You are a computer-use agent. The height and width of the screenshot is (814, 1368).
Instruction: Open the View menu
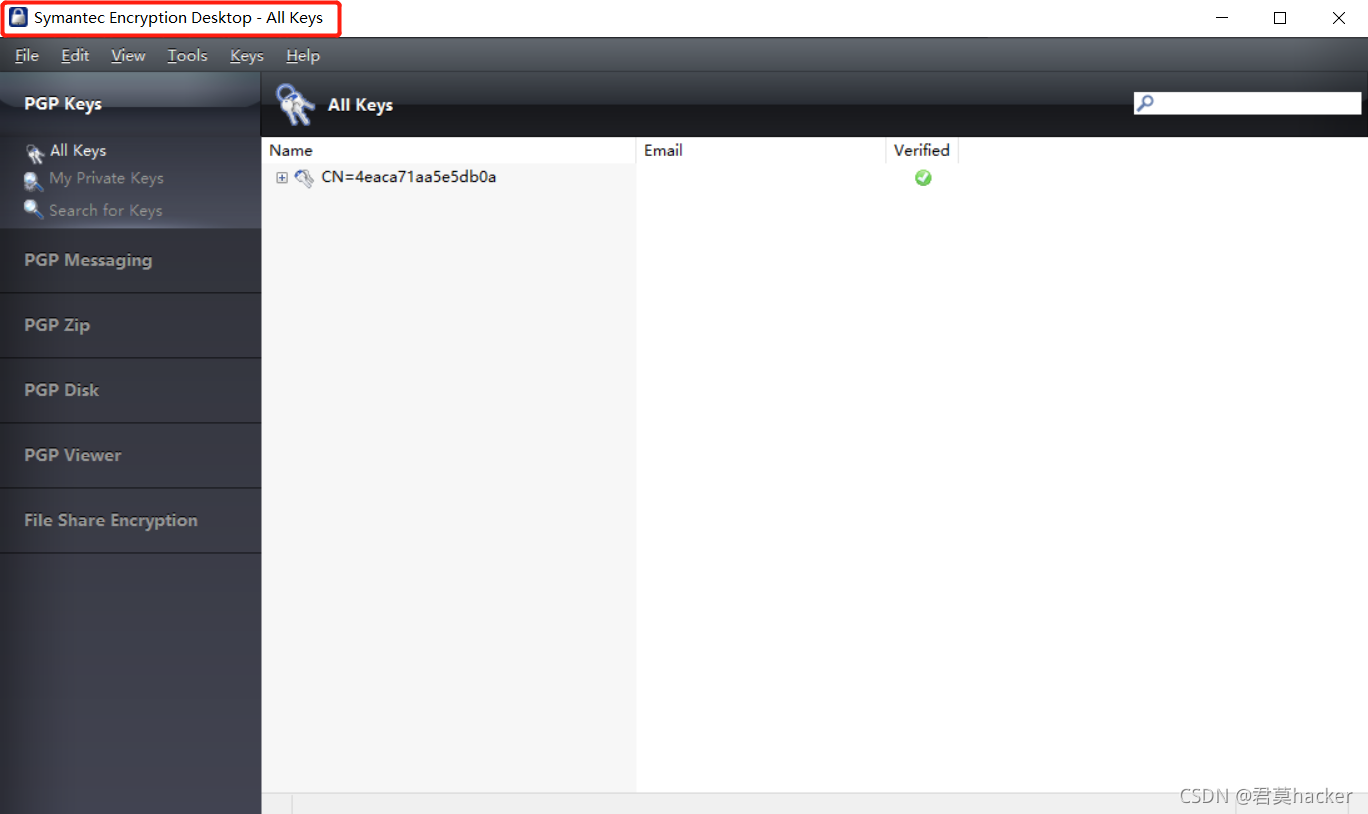pyautogui.click(x=128, y=55)
